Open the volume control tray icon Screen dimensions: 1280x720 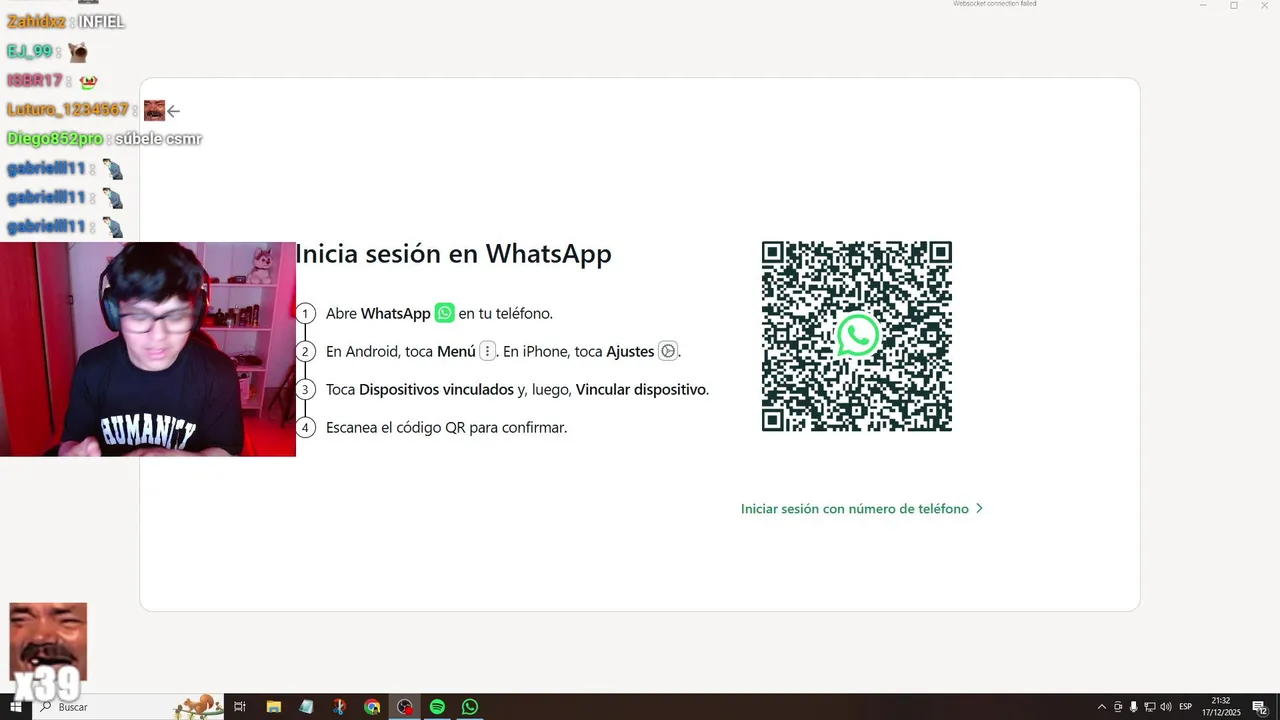(x=1166, y=707)
